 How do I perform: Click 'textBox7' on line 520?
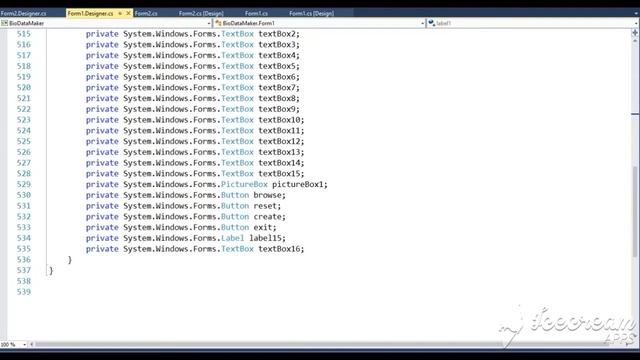[x=277, y=87]
